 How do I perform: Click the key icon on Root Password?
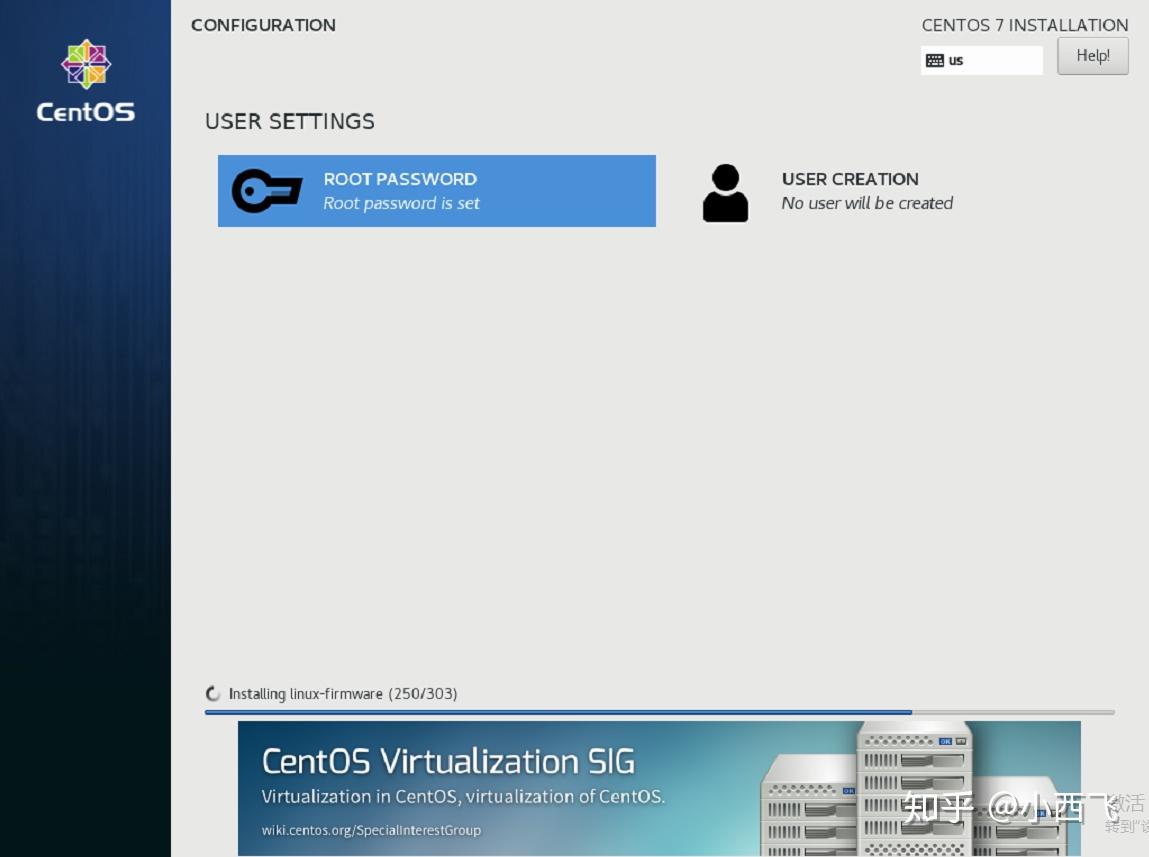click(264, 190)
